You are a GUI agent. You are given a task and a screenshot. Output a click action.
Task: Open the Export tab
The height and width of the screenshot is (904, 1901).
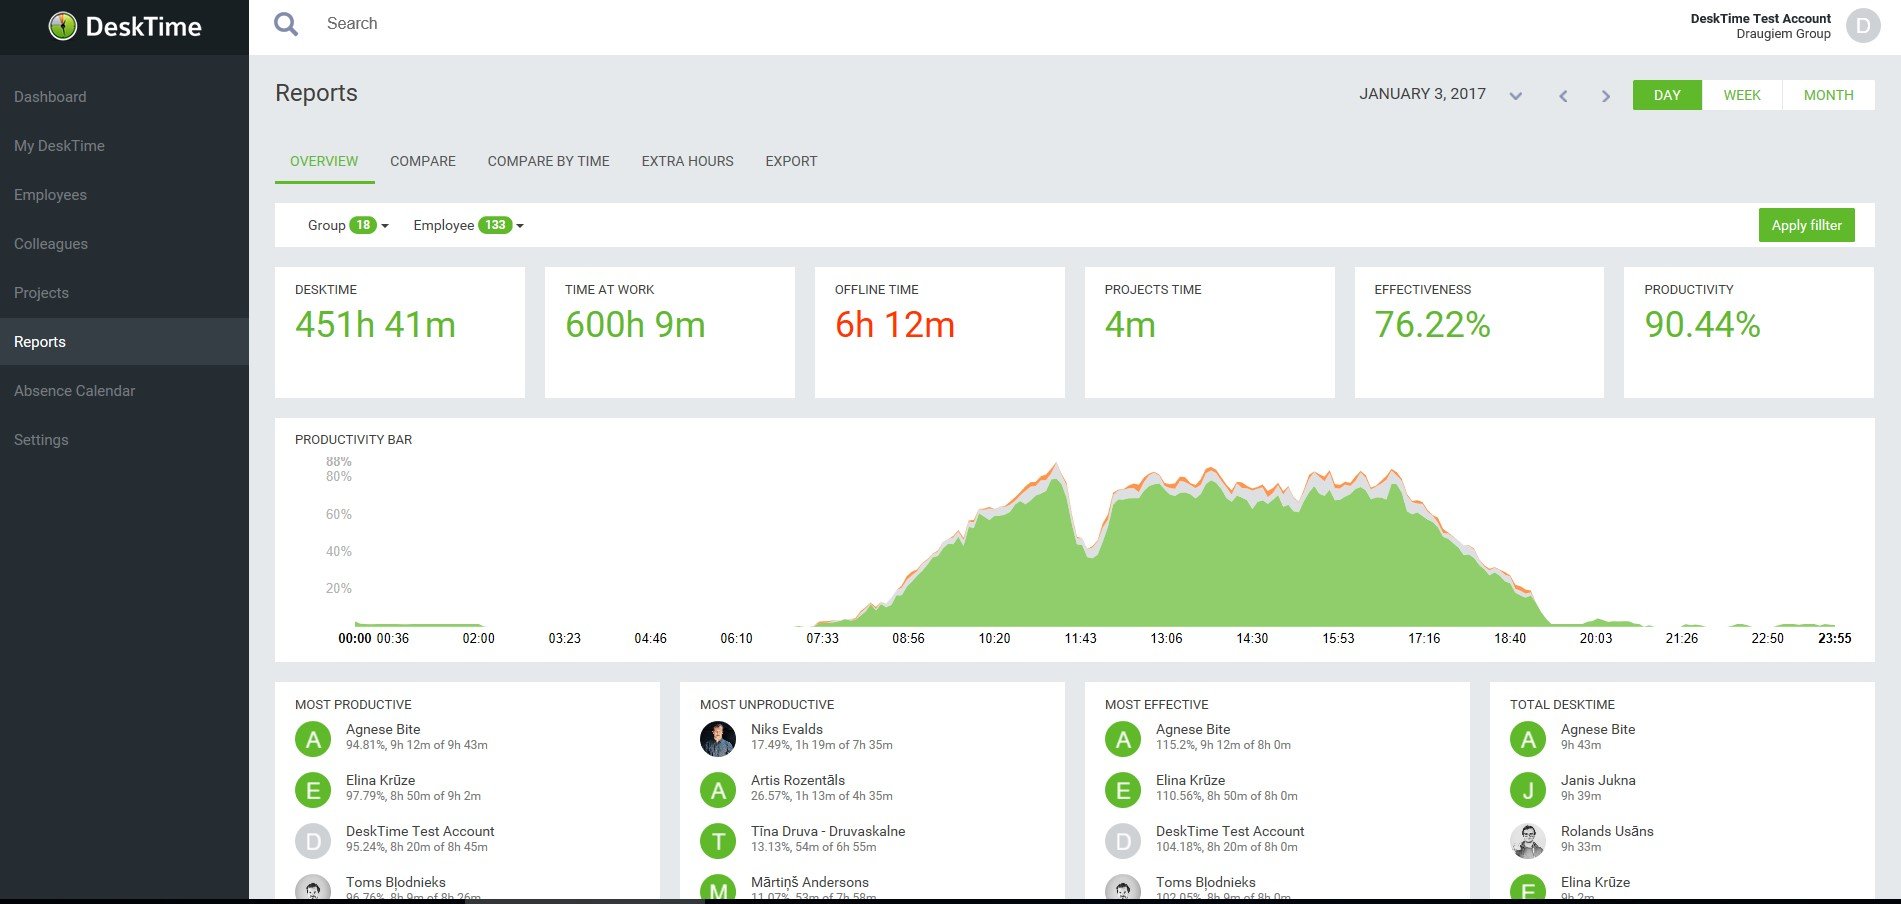tap(791, 161)
